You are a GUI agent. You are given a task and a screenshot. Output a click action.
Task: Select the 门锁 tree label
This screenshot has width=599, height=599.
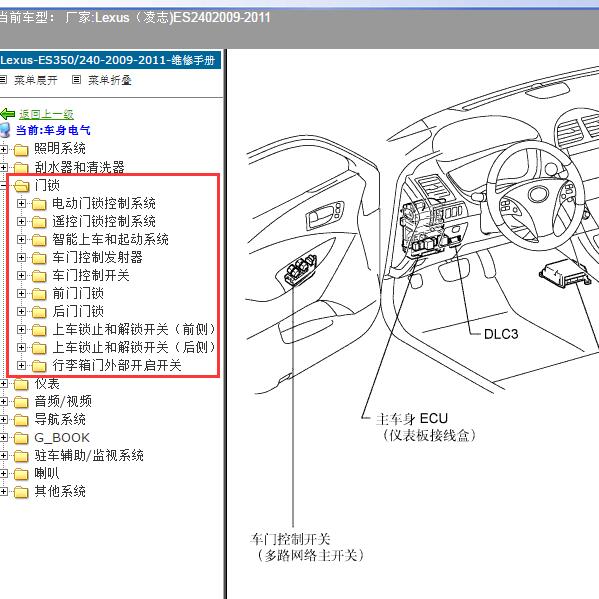pos(47,185)
